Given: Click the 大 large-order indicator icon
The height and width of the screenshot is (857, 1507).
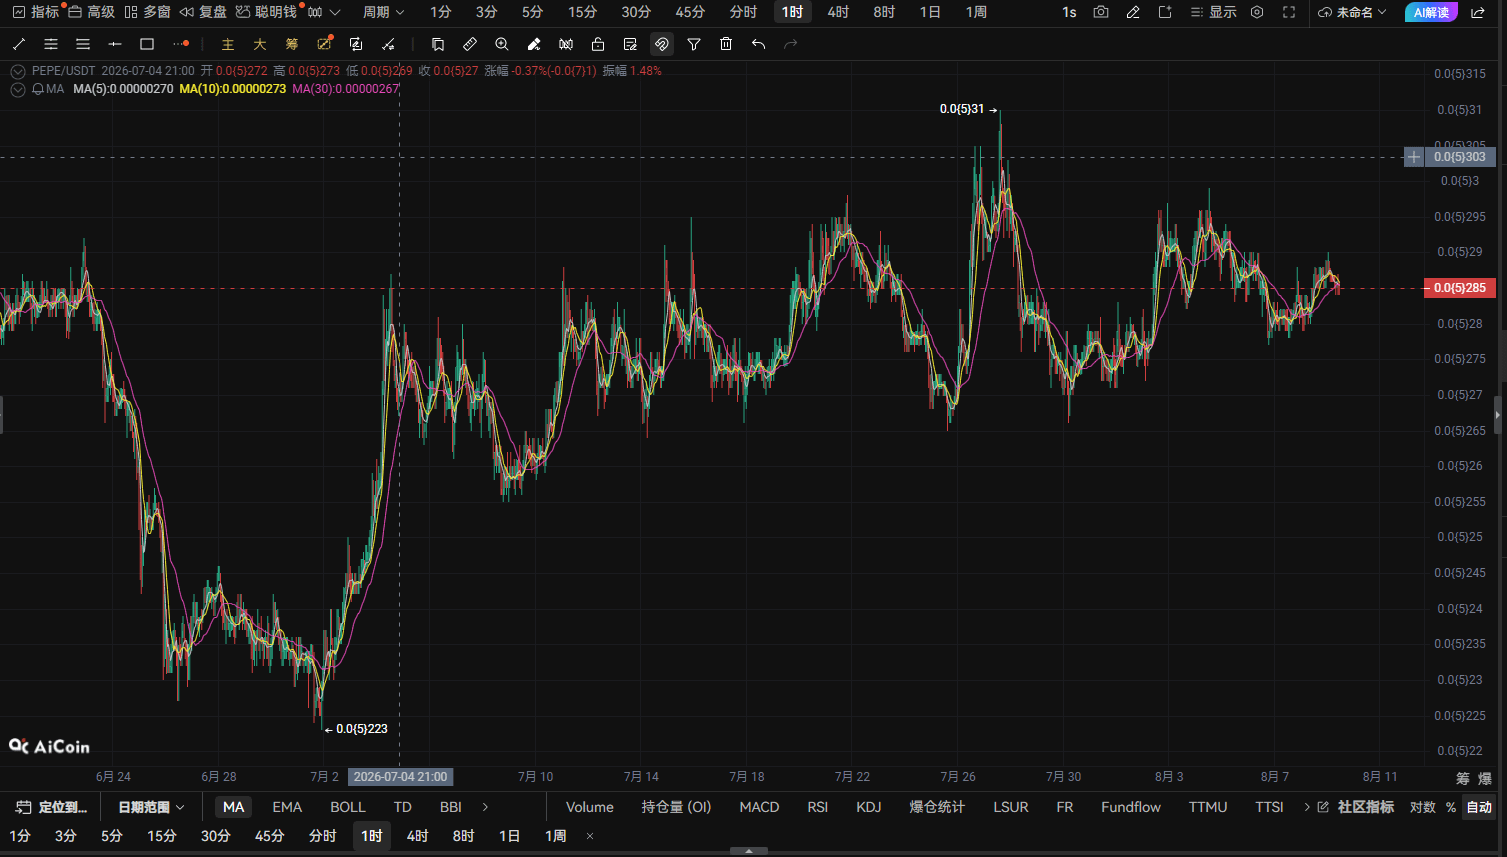Looking at the screenshot, I should pyautogui.click(x=260, y=44).
